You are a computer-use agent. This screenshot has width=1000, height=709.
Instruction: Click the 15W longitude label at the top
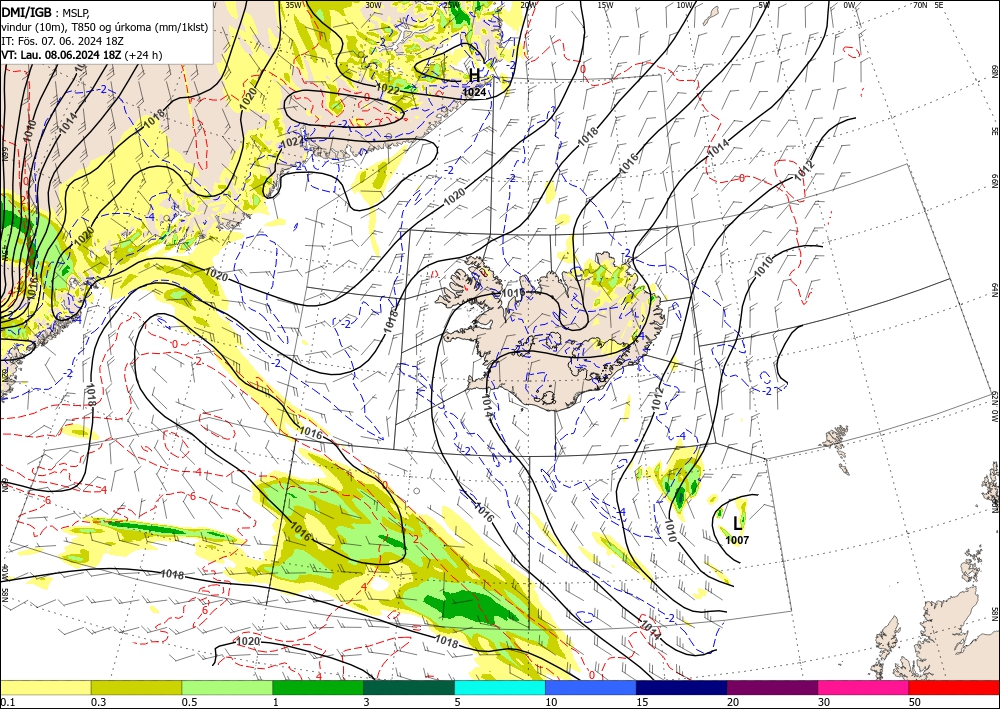[606, 5]
